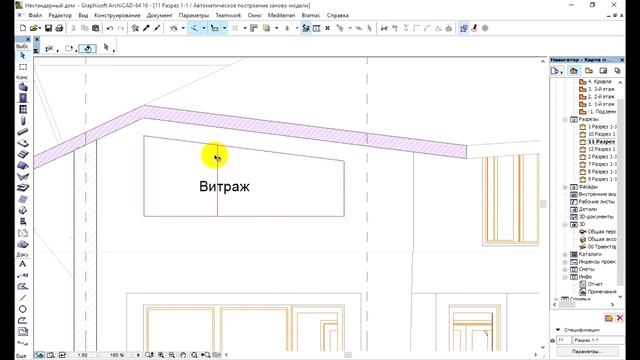Screen dimensions: 640x360
Task: Select the Beam tool in toolbox
Action: click(23, 132)
